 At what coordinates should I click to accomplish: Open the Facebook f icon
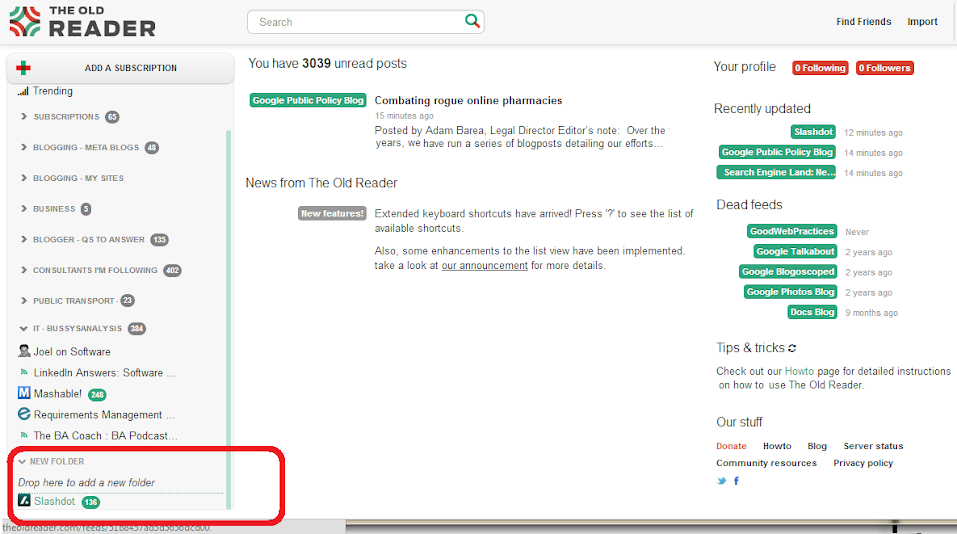736,481
